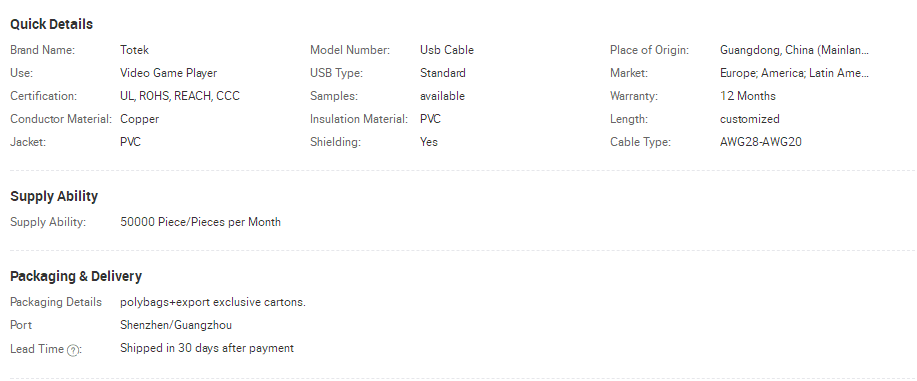This screenshot has height=381, width=917.
Task: Select the Totek brand name value
Action: click(x=135, y=50)
